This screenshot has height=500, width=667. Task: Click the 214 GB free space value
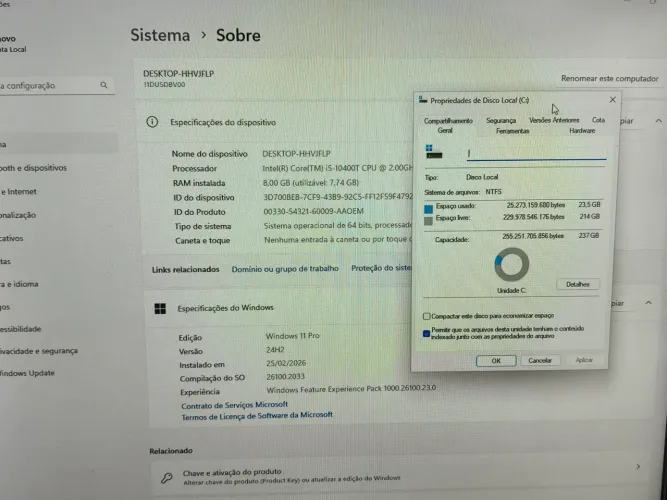point(590,216)
